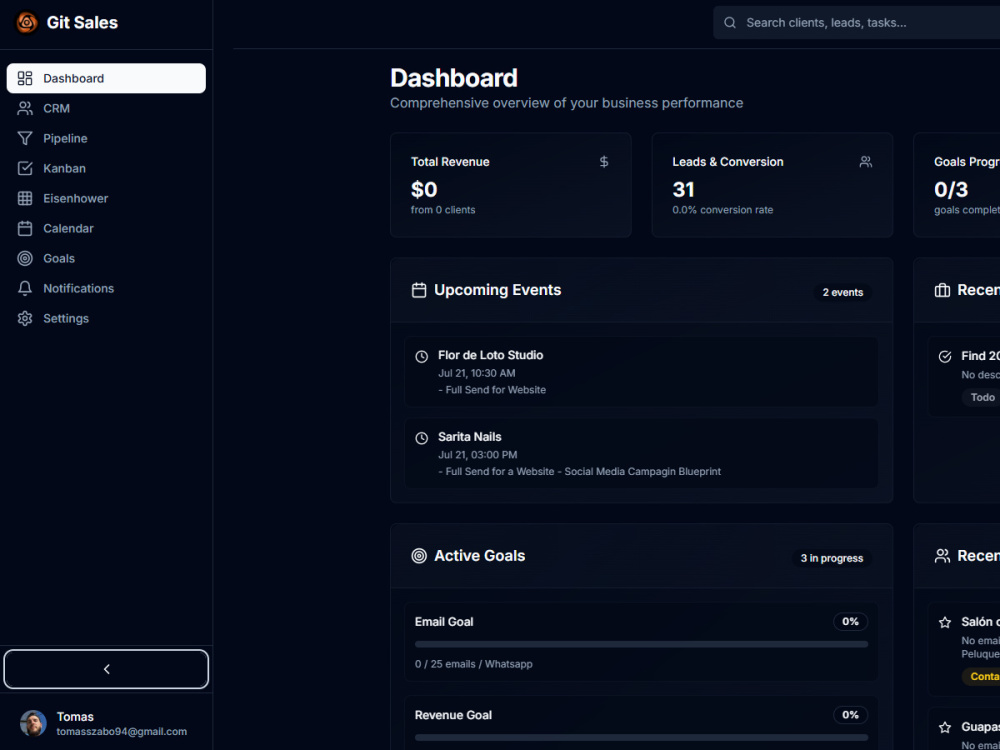Click the Email Goal 0% badge
Viewport: 1000px width, 750px height.
[850, 622]
